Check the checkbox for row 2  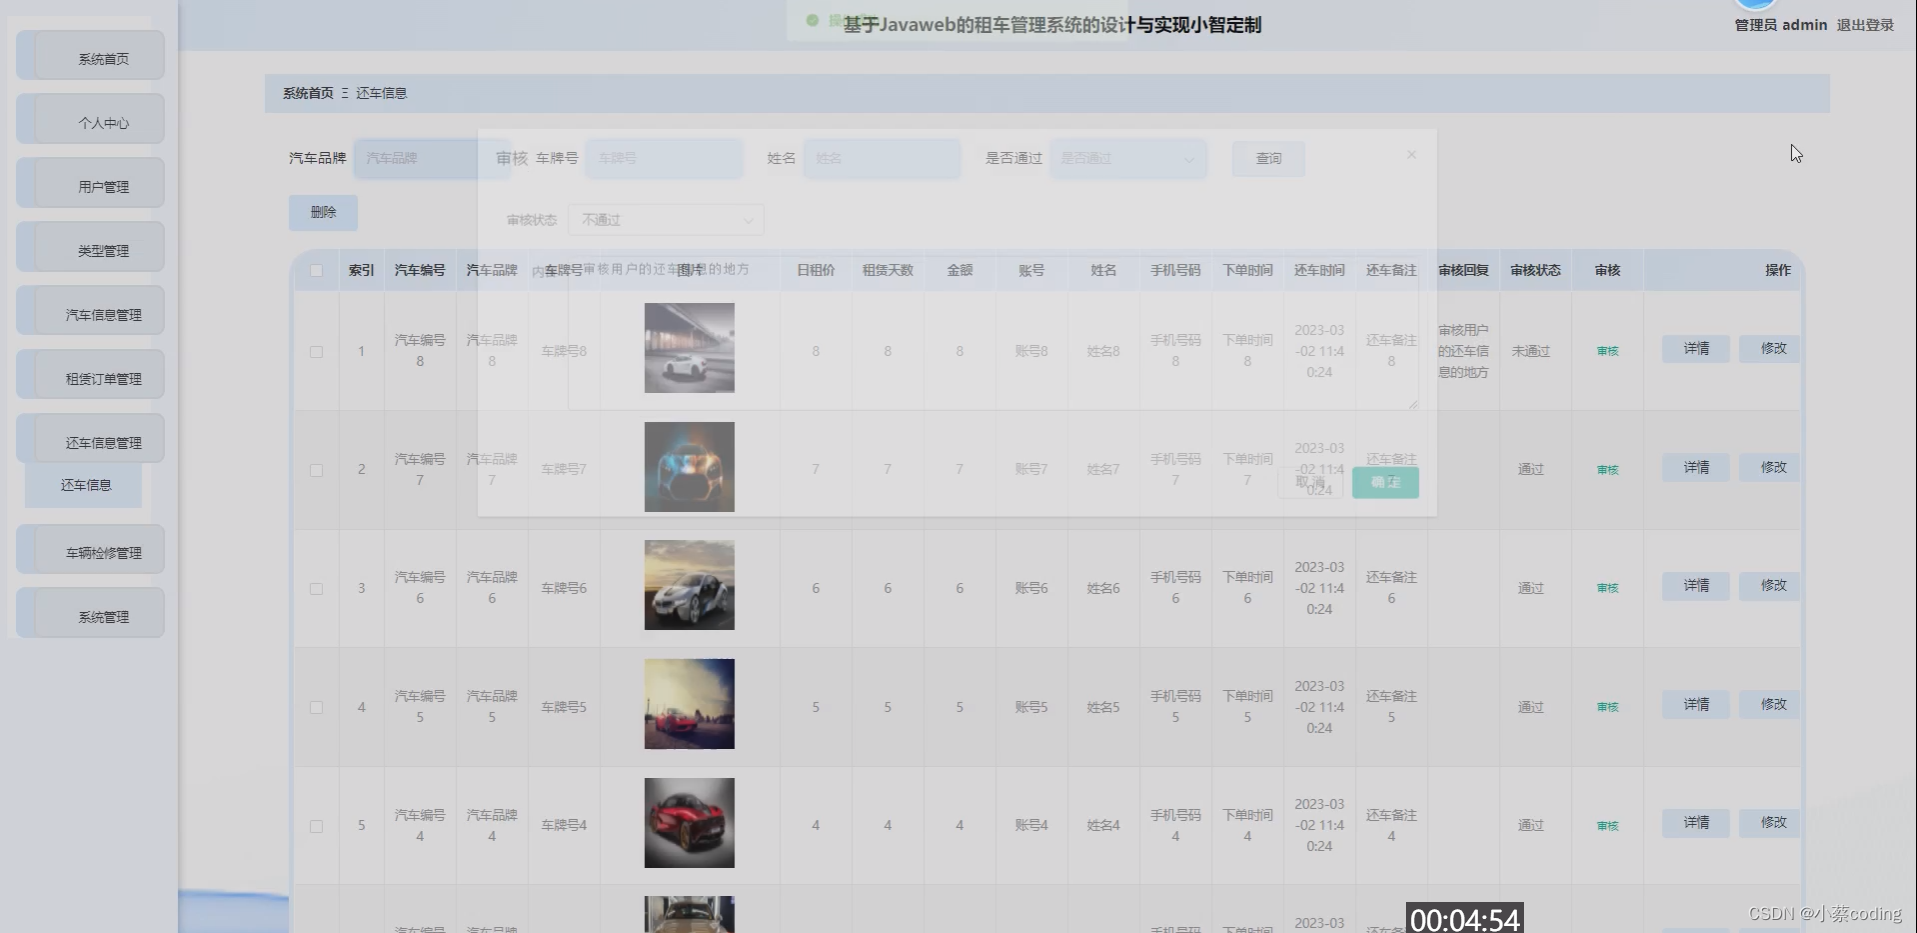(316, 470)
